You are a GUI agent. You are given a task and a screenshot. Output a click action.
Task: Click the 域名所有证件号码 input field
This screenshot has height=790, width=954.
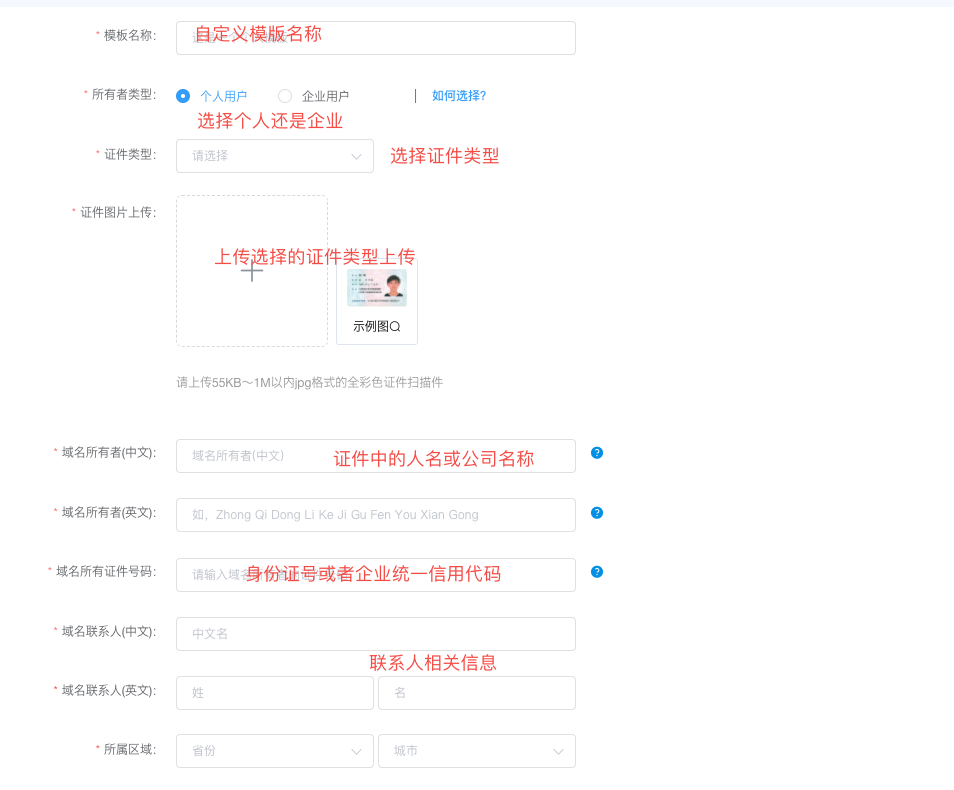tap(375, 575)
